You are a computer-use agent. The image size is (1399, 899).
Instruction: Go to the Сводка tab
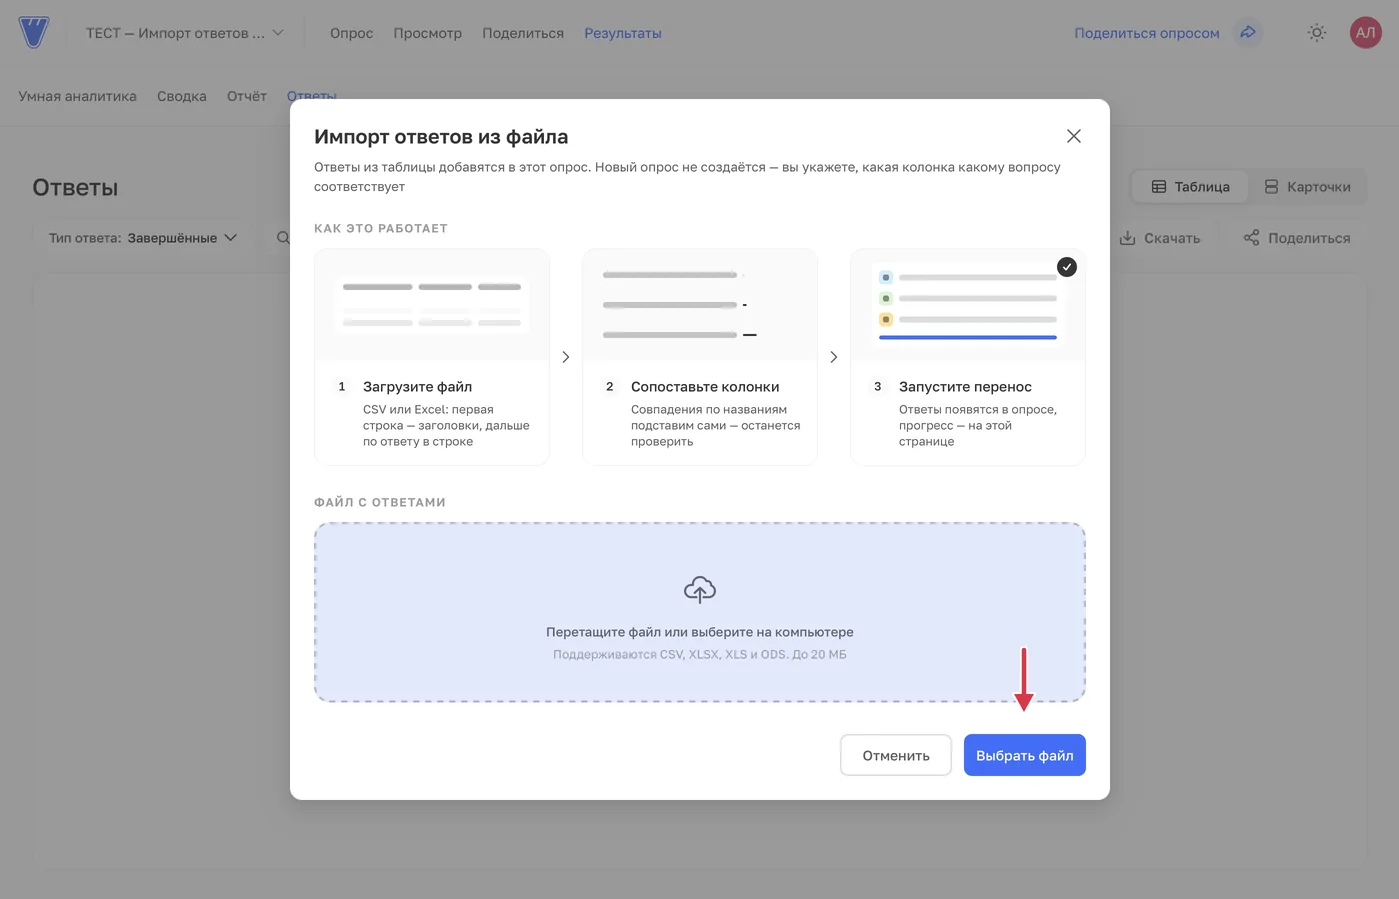coord(182,96)
